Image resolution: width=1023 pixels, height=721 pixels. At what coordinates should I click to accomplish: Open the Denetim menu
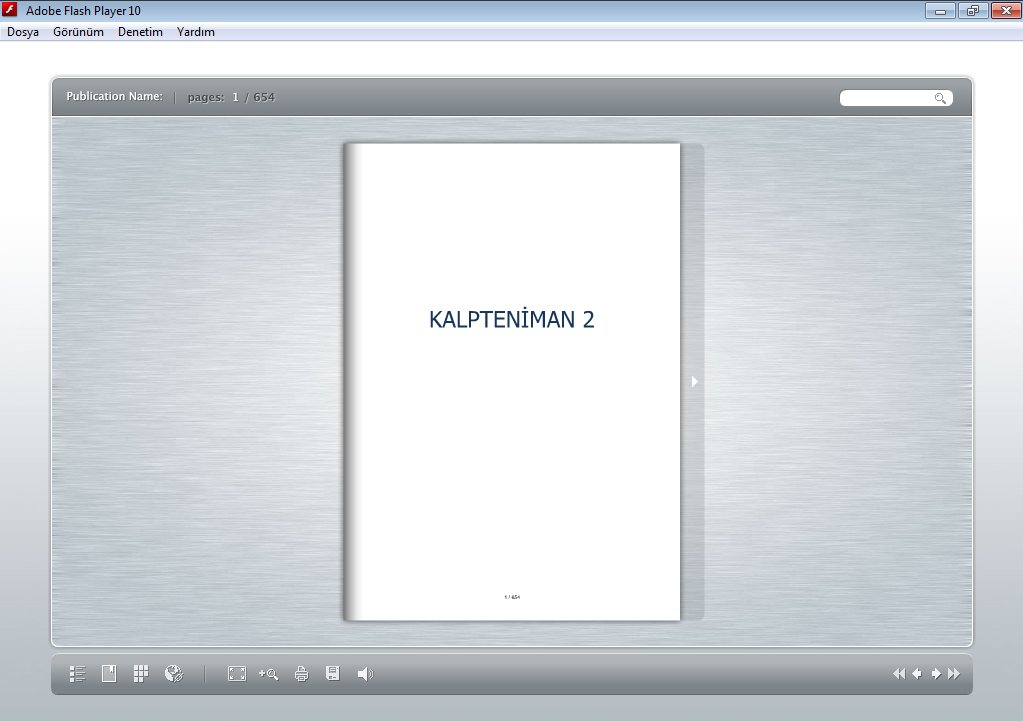(140, 32)
